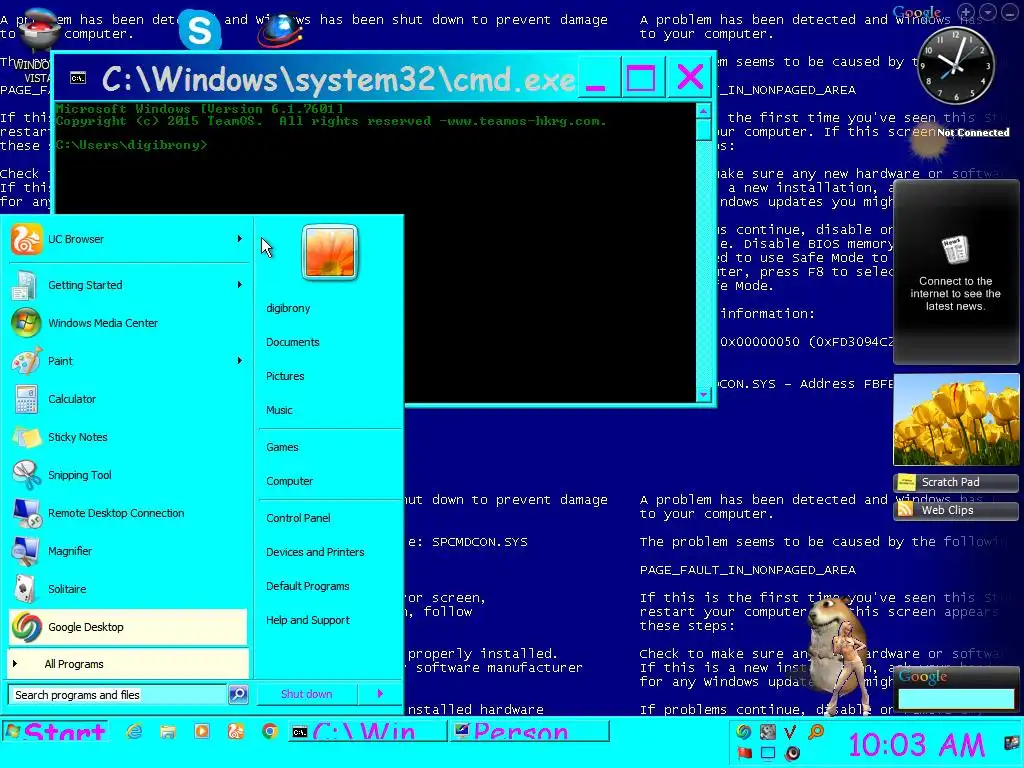Click Skype desktop icon
Screen dimensions: 1024x768
point(199,29)
